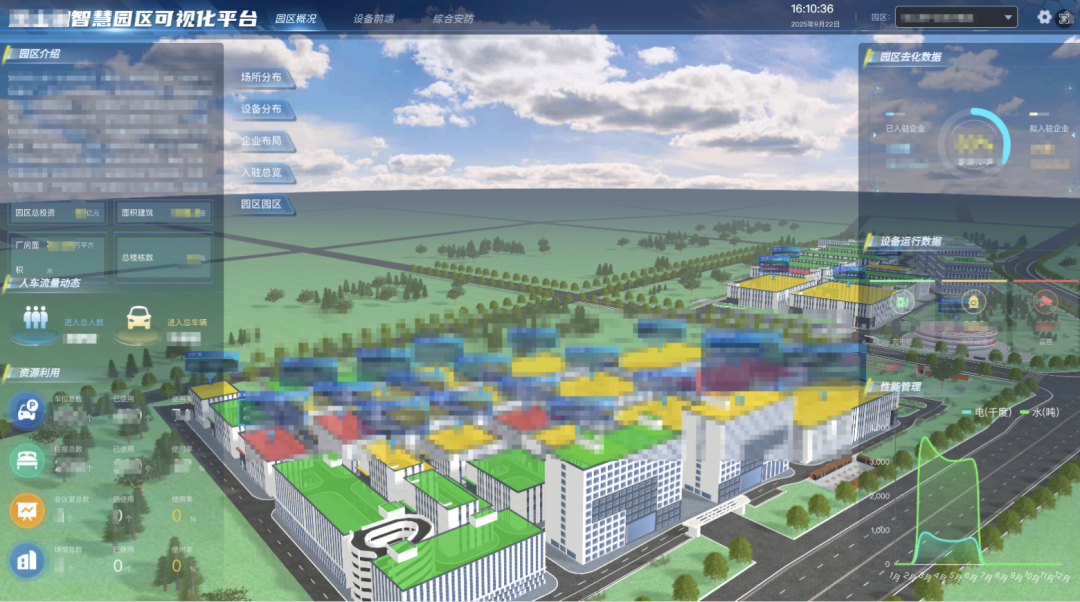Click the 性能管理 panel header

(900, 386)
